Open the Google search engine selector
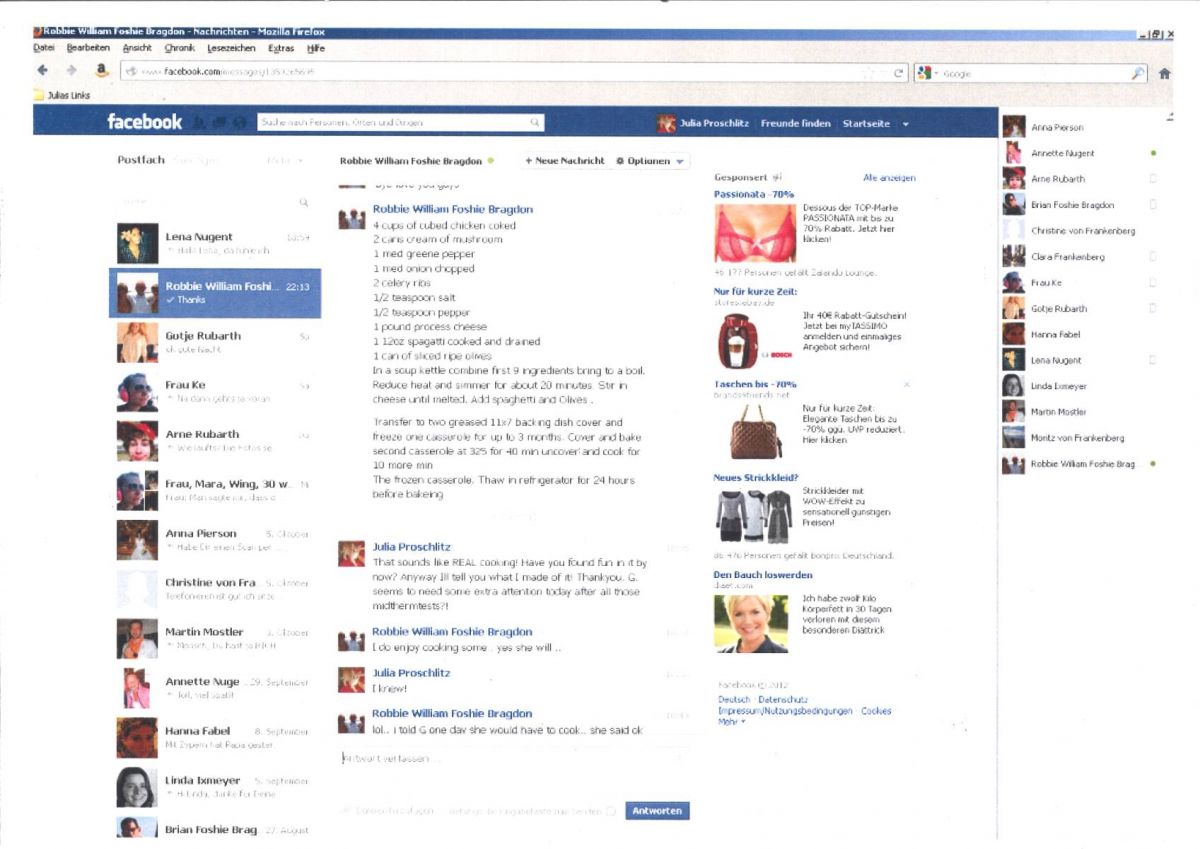Image resolution: width=1200 pixels, height=849 pixels. [926, 73]
